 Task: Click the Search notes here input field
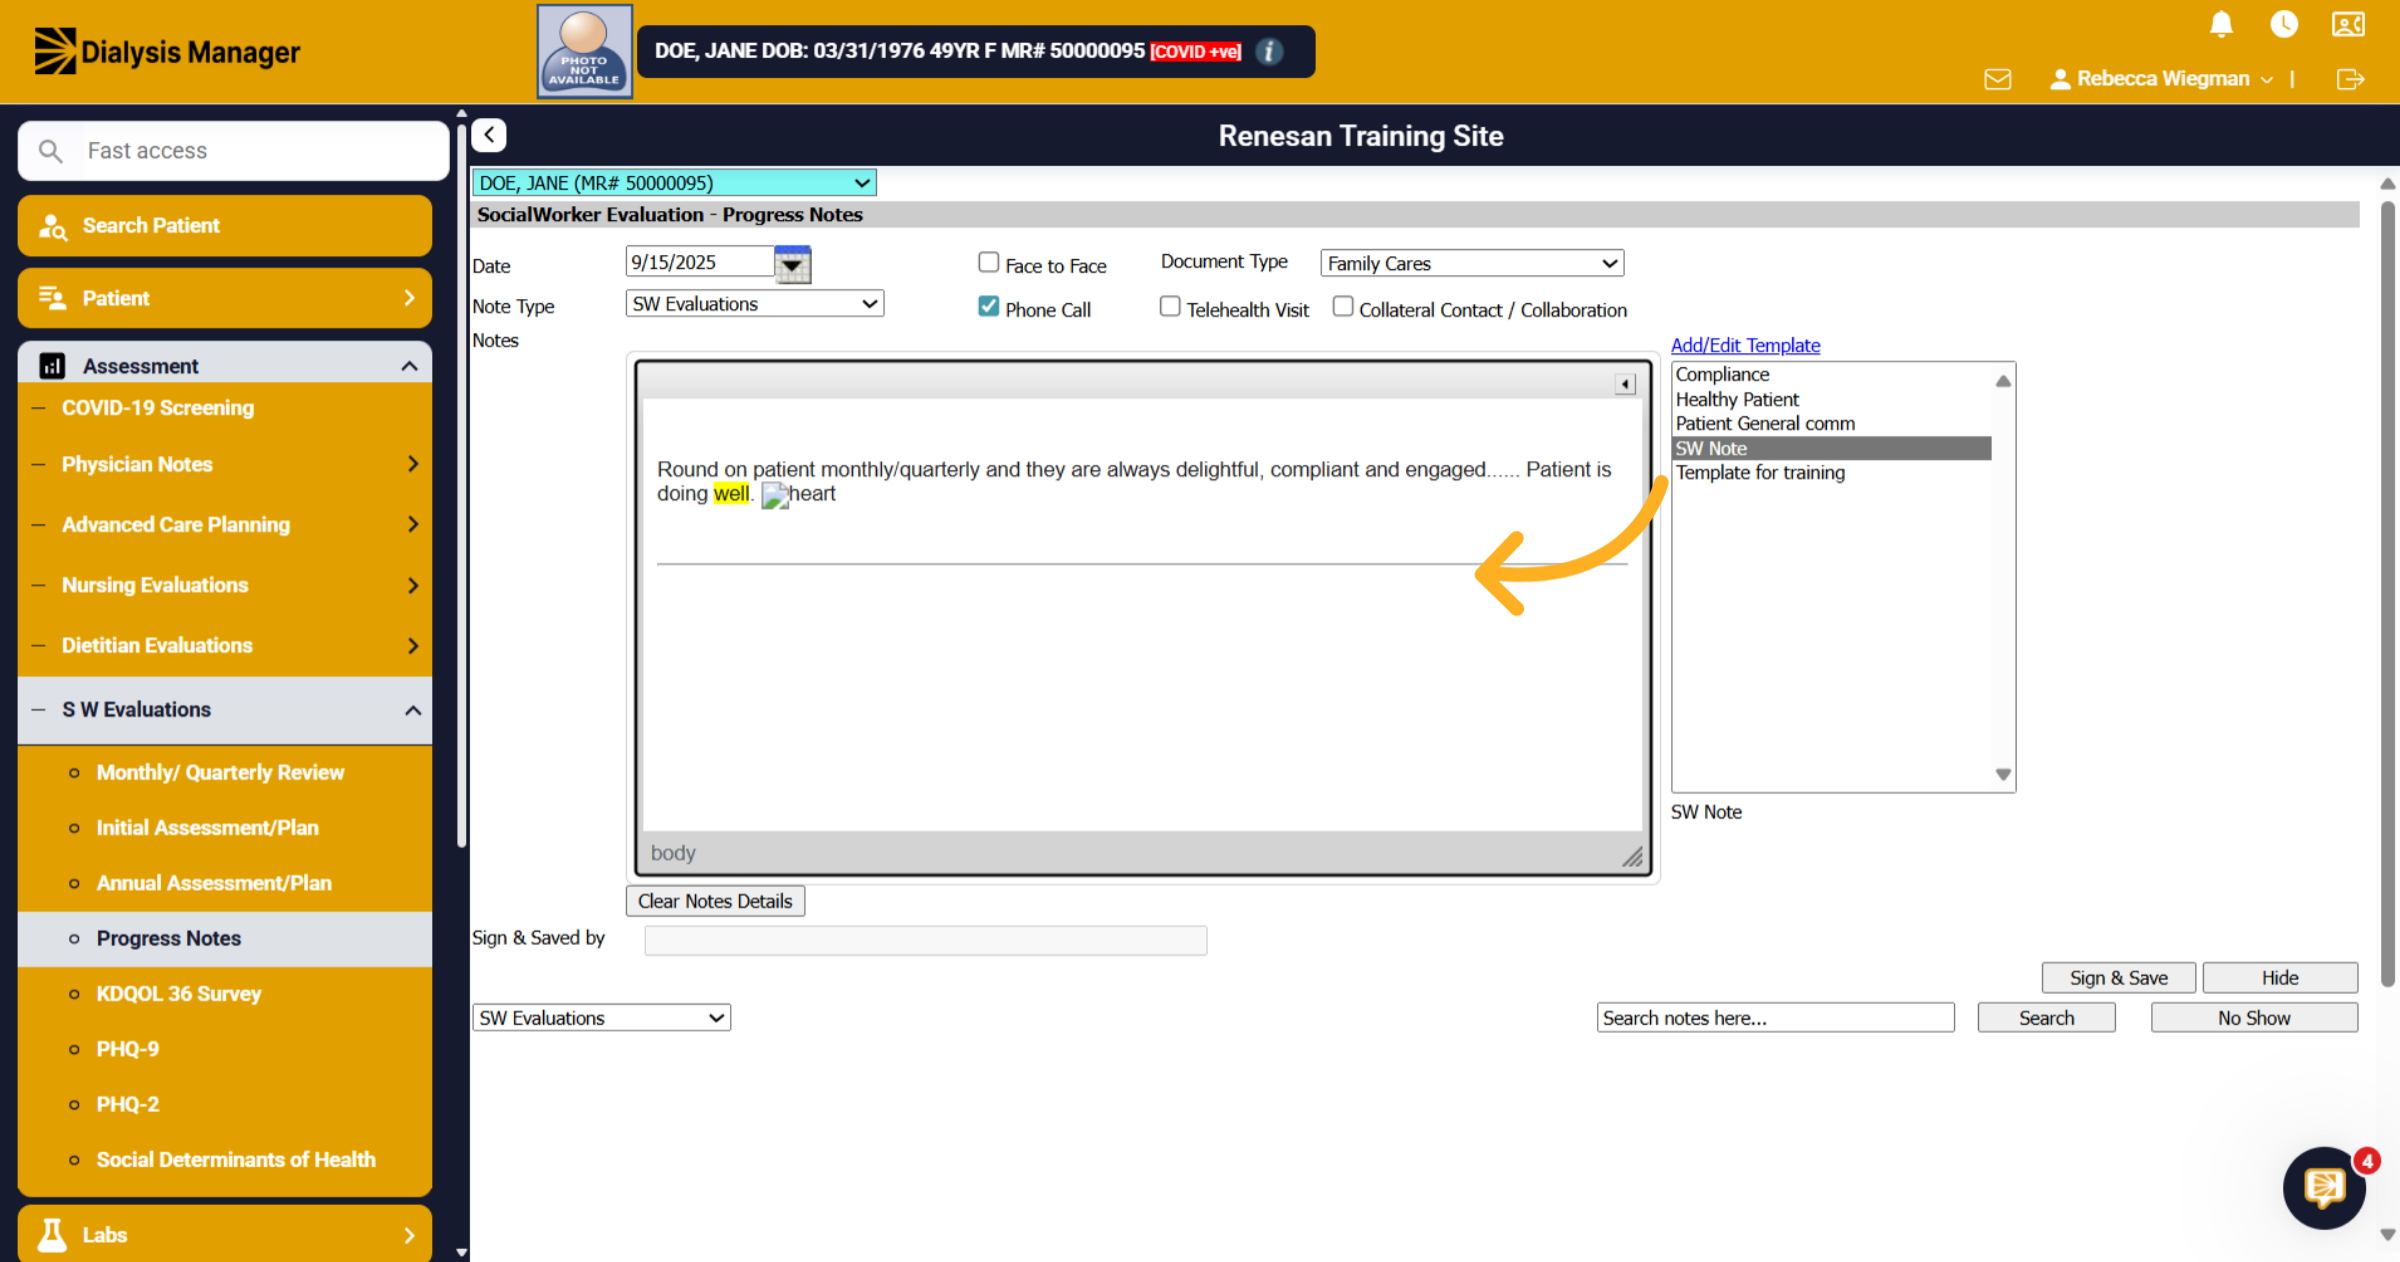coord(1775,1017)
